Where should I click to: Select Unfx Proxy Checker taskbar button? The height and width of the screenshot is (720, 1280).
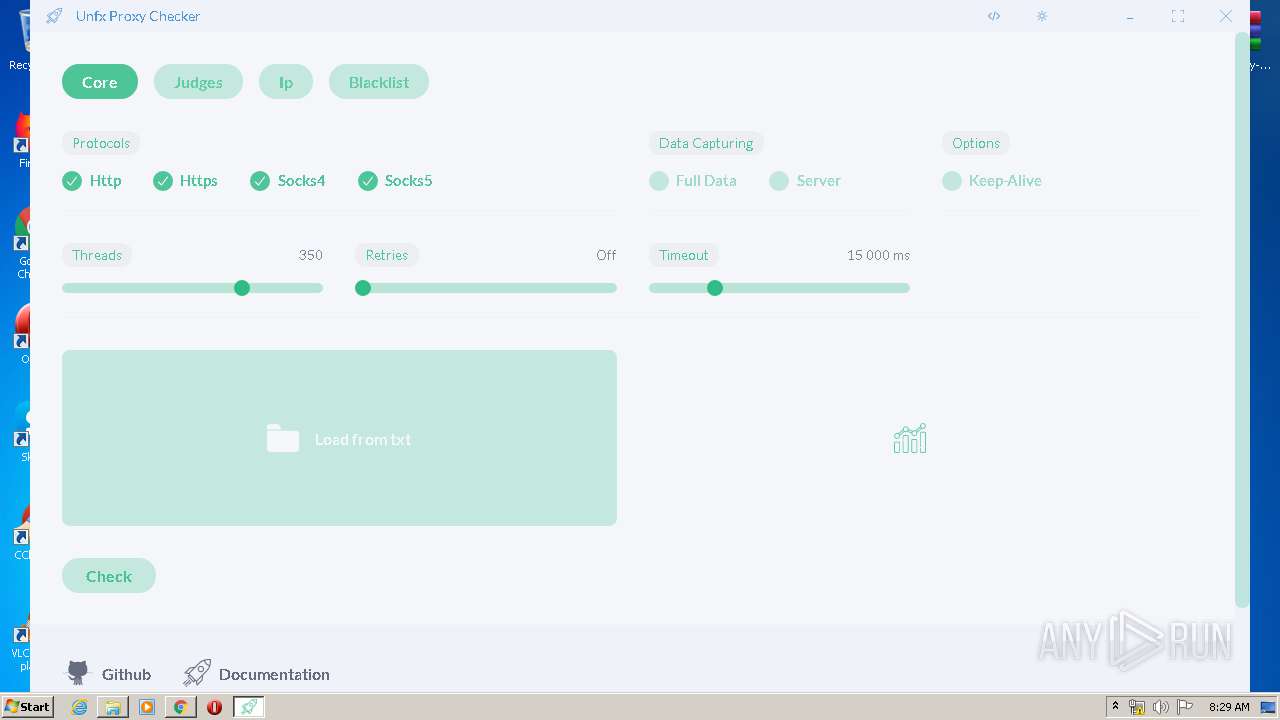(x=248, y=707)
